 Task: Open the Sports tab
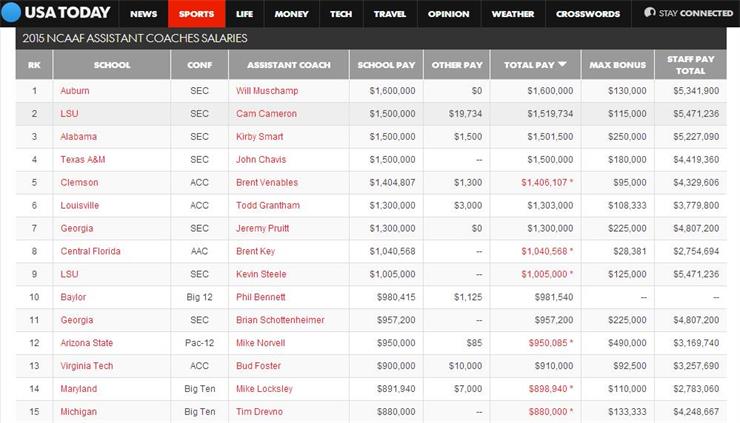(196, 14)
